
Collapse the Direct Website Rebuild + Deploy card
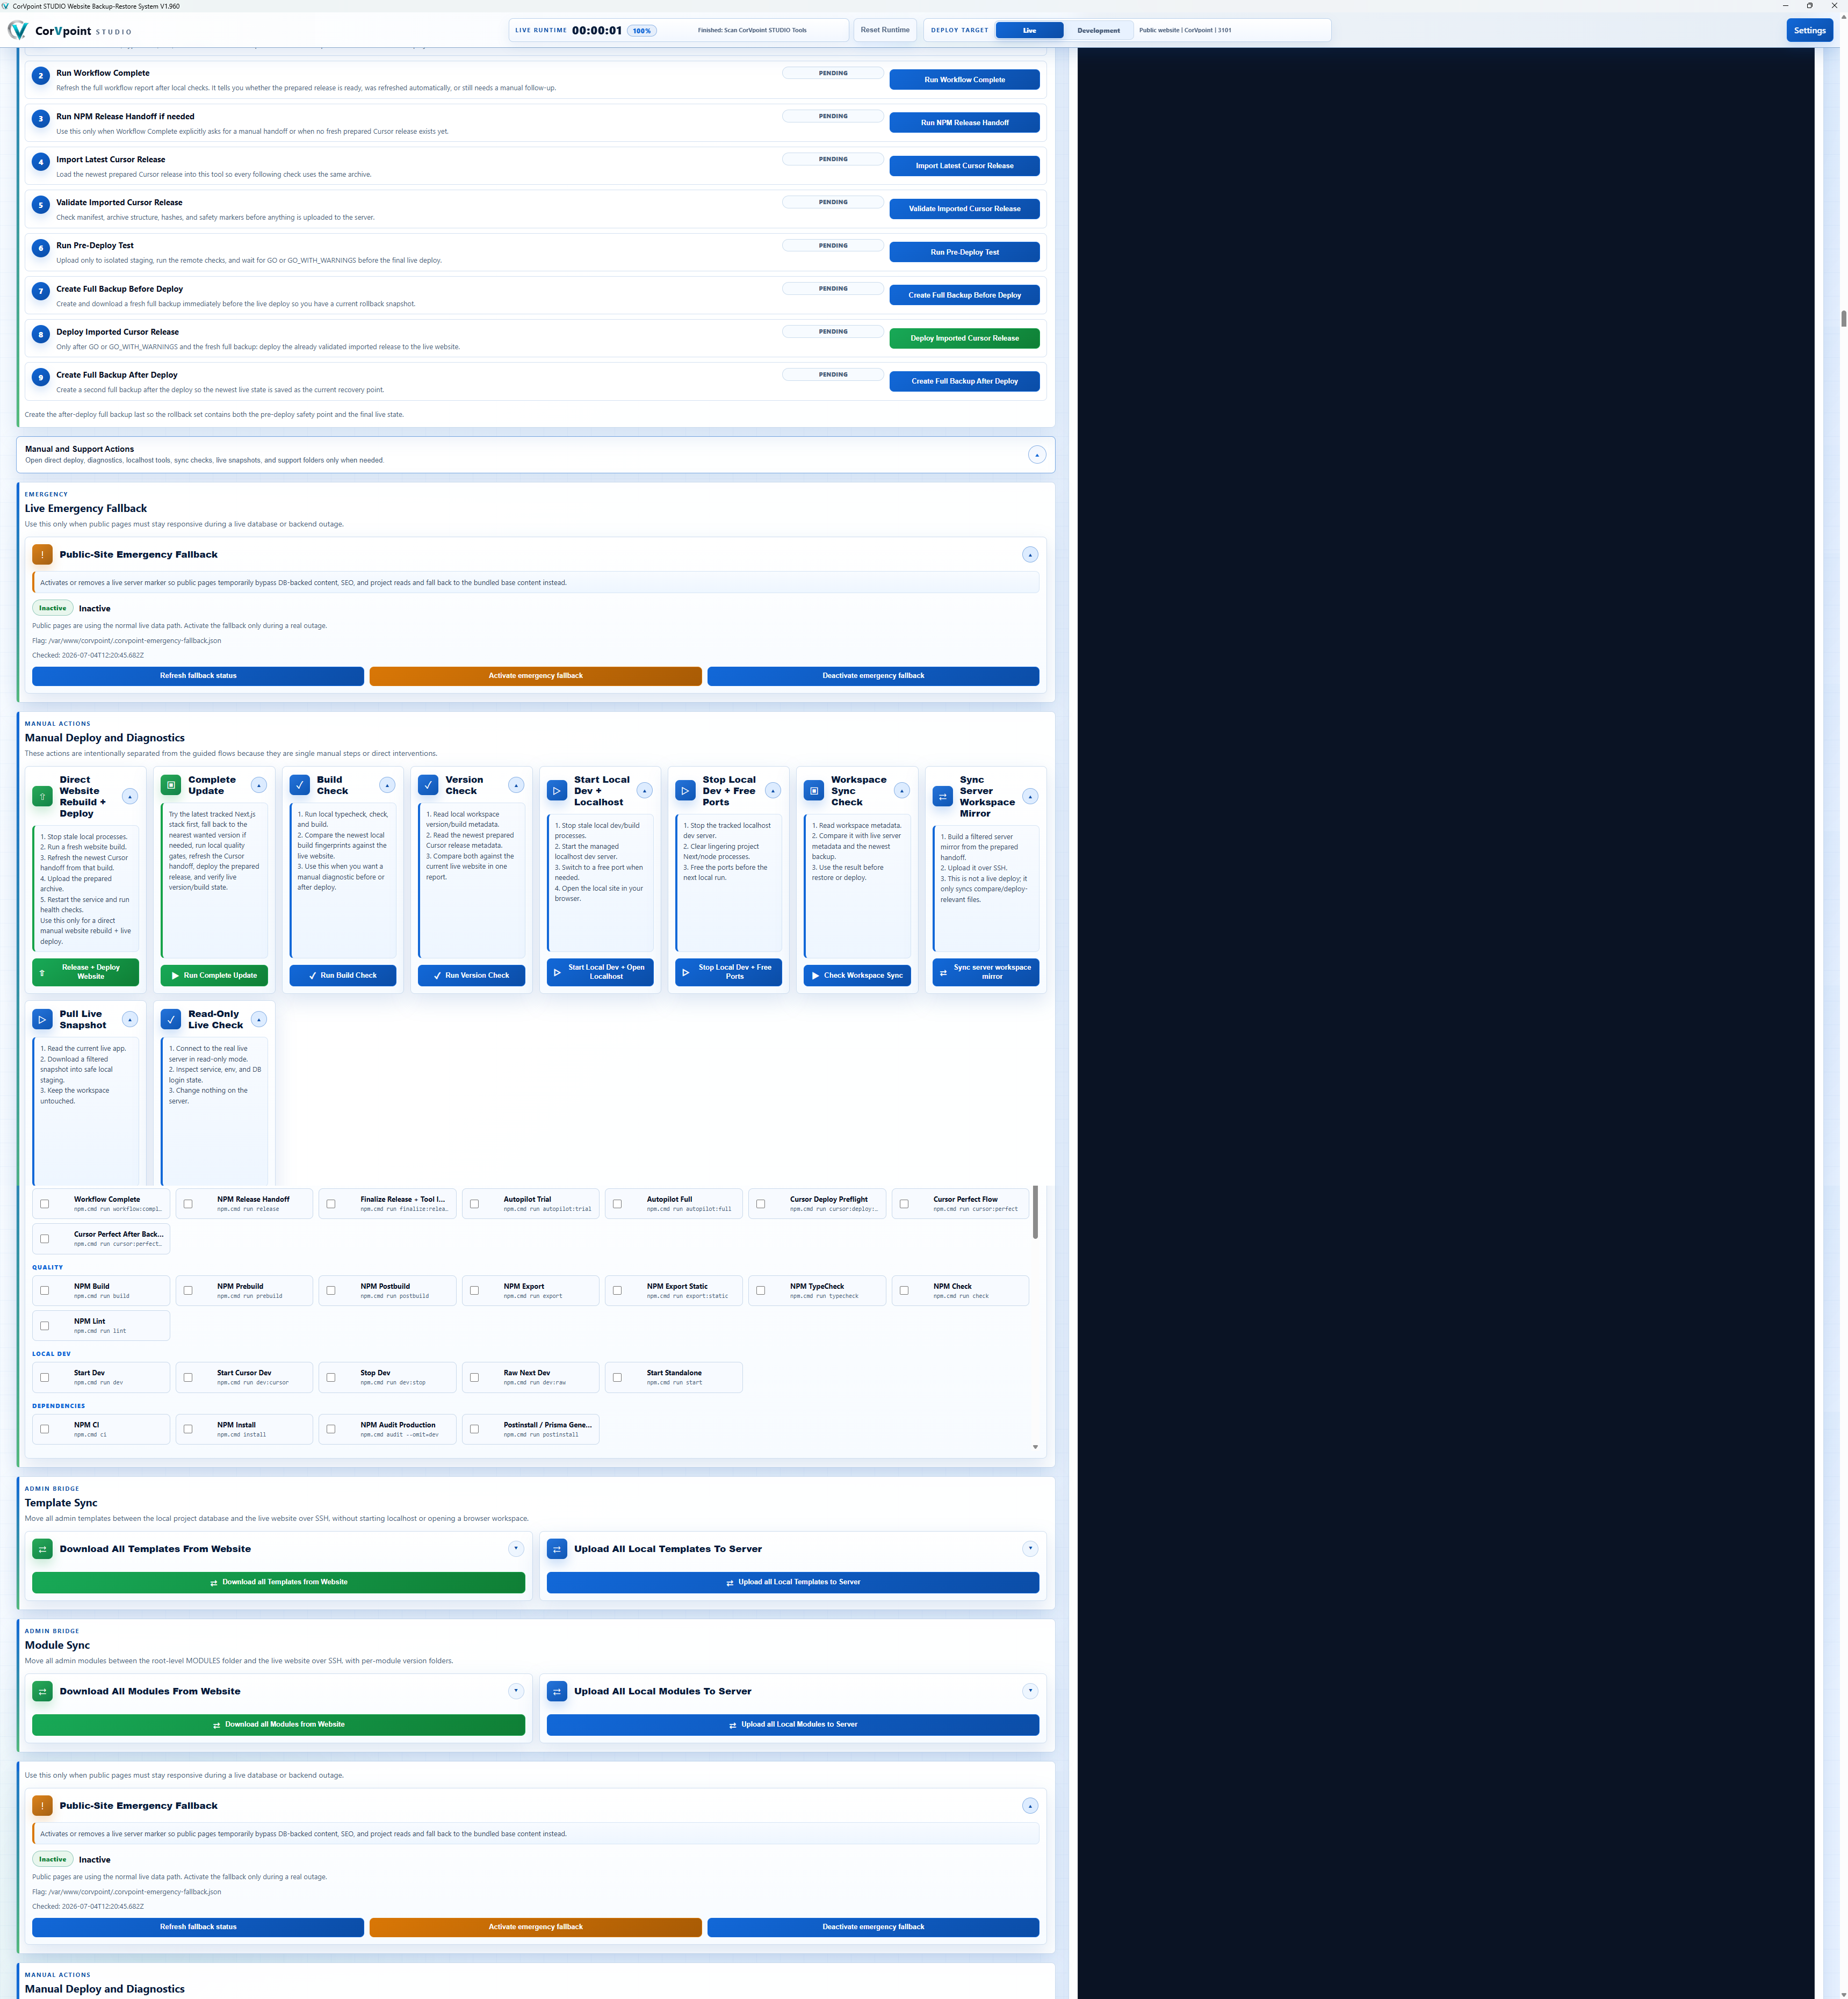click(130, 796)
